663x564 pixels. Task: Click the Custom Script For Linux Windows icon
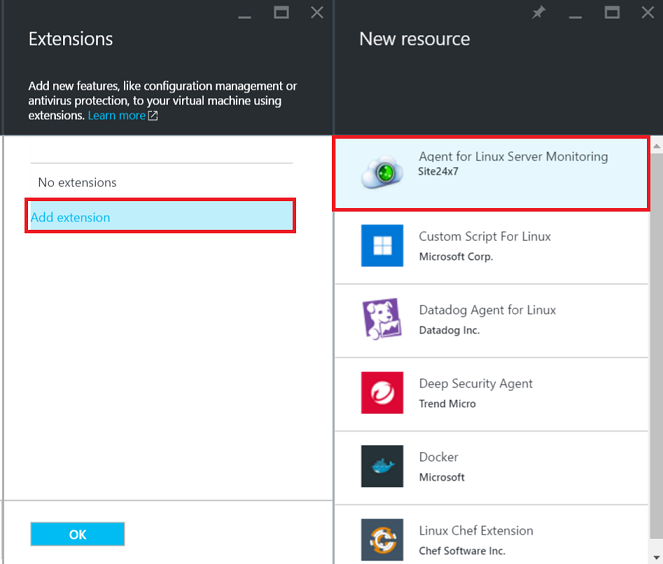[x=382, y=246]
